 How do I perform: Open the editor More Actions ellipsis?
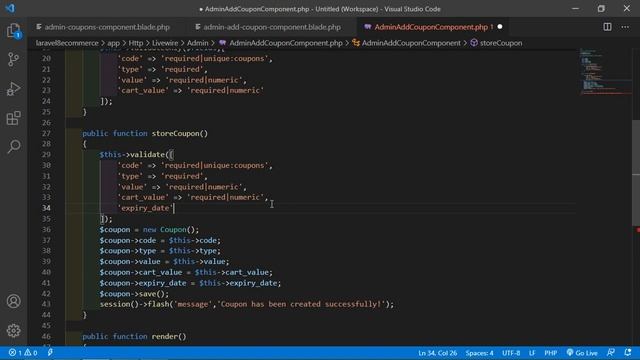pyautogui.click(x=625, y=27)
